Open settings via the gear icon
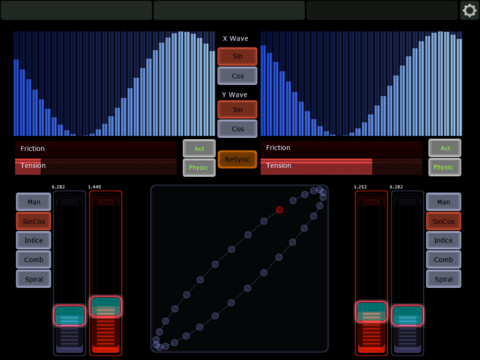The height and width of the screenshot is (360, 480). click(x=469, y=11)
